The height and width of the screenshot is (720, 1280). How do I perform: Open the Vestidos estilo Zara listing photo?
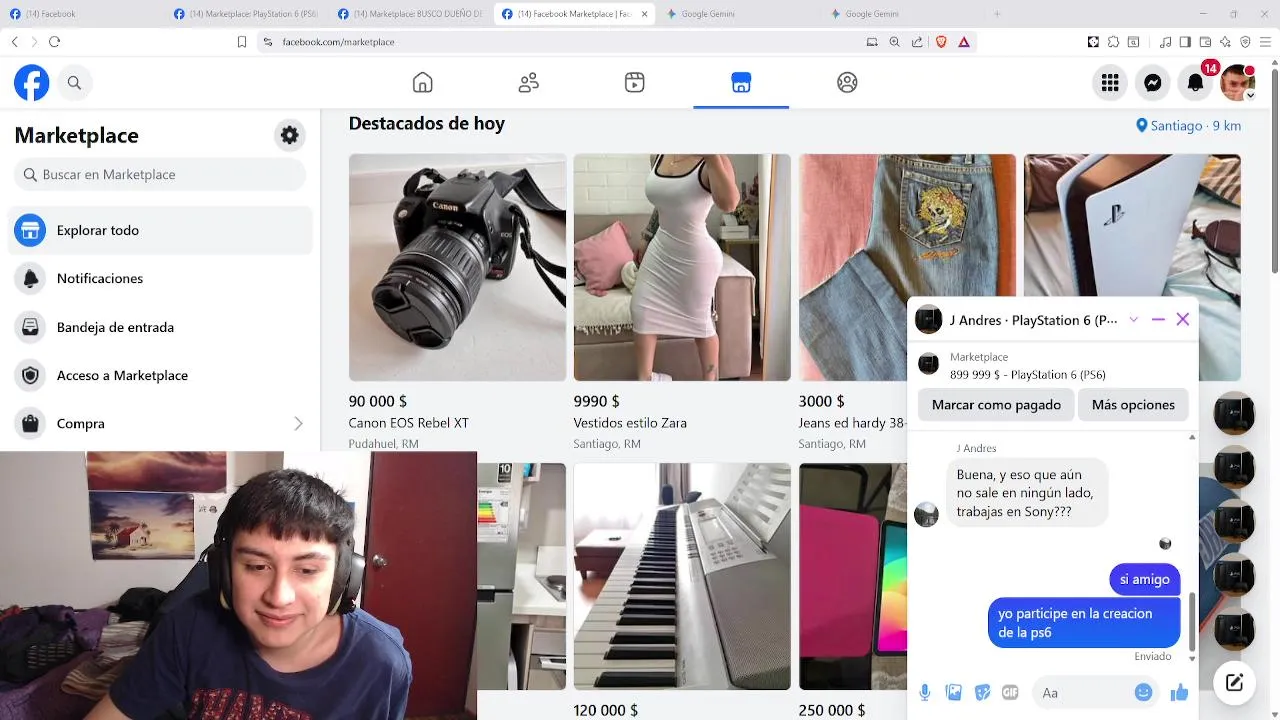tap(682, 267)
